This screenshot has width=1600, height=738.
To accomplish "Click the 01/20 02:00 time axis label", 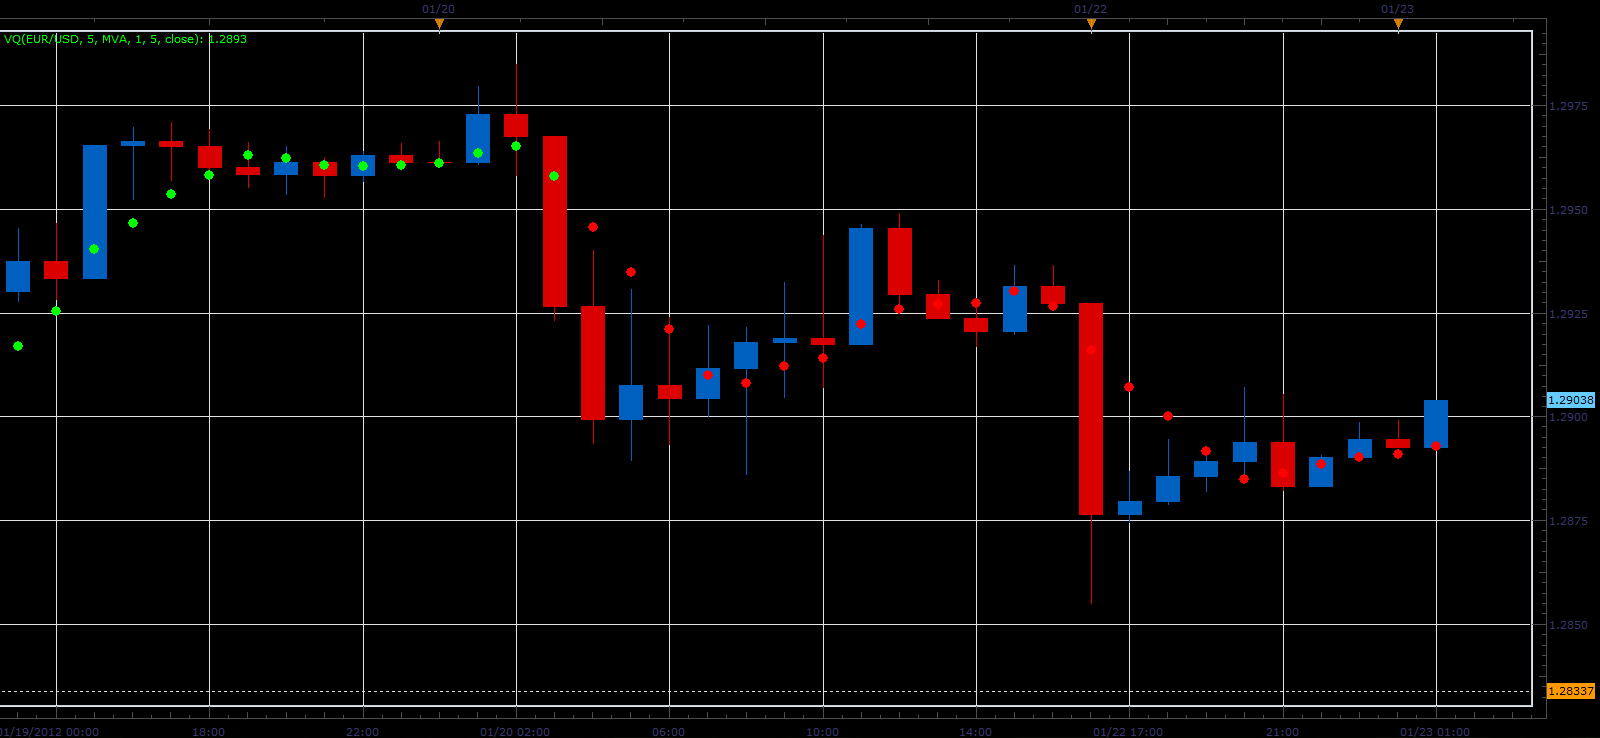I will click(x=515, y=731).
